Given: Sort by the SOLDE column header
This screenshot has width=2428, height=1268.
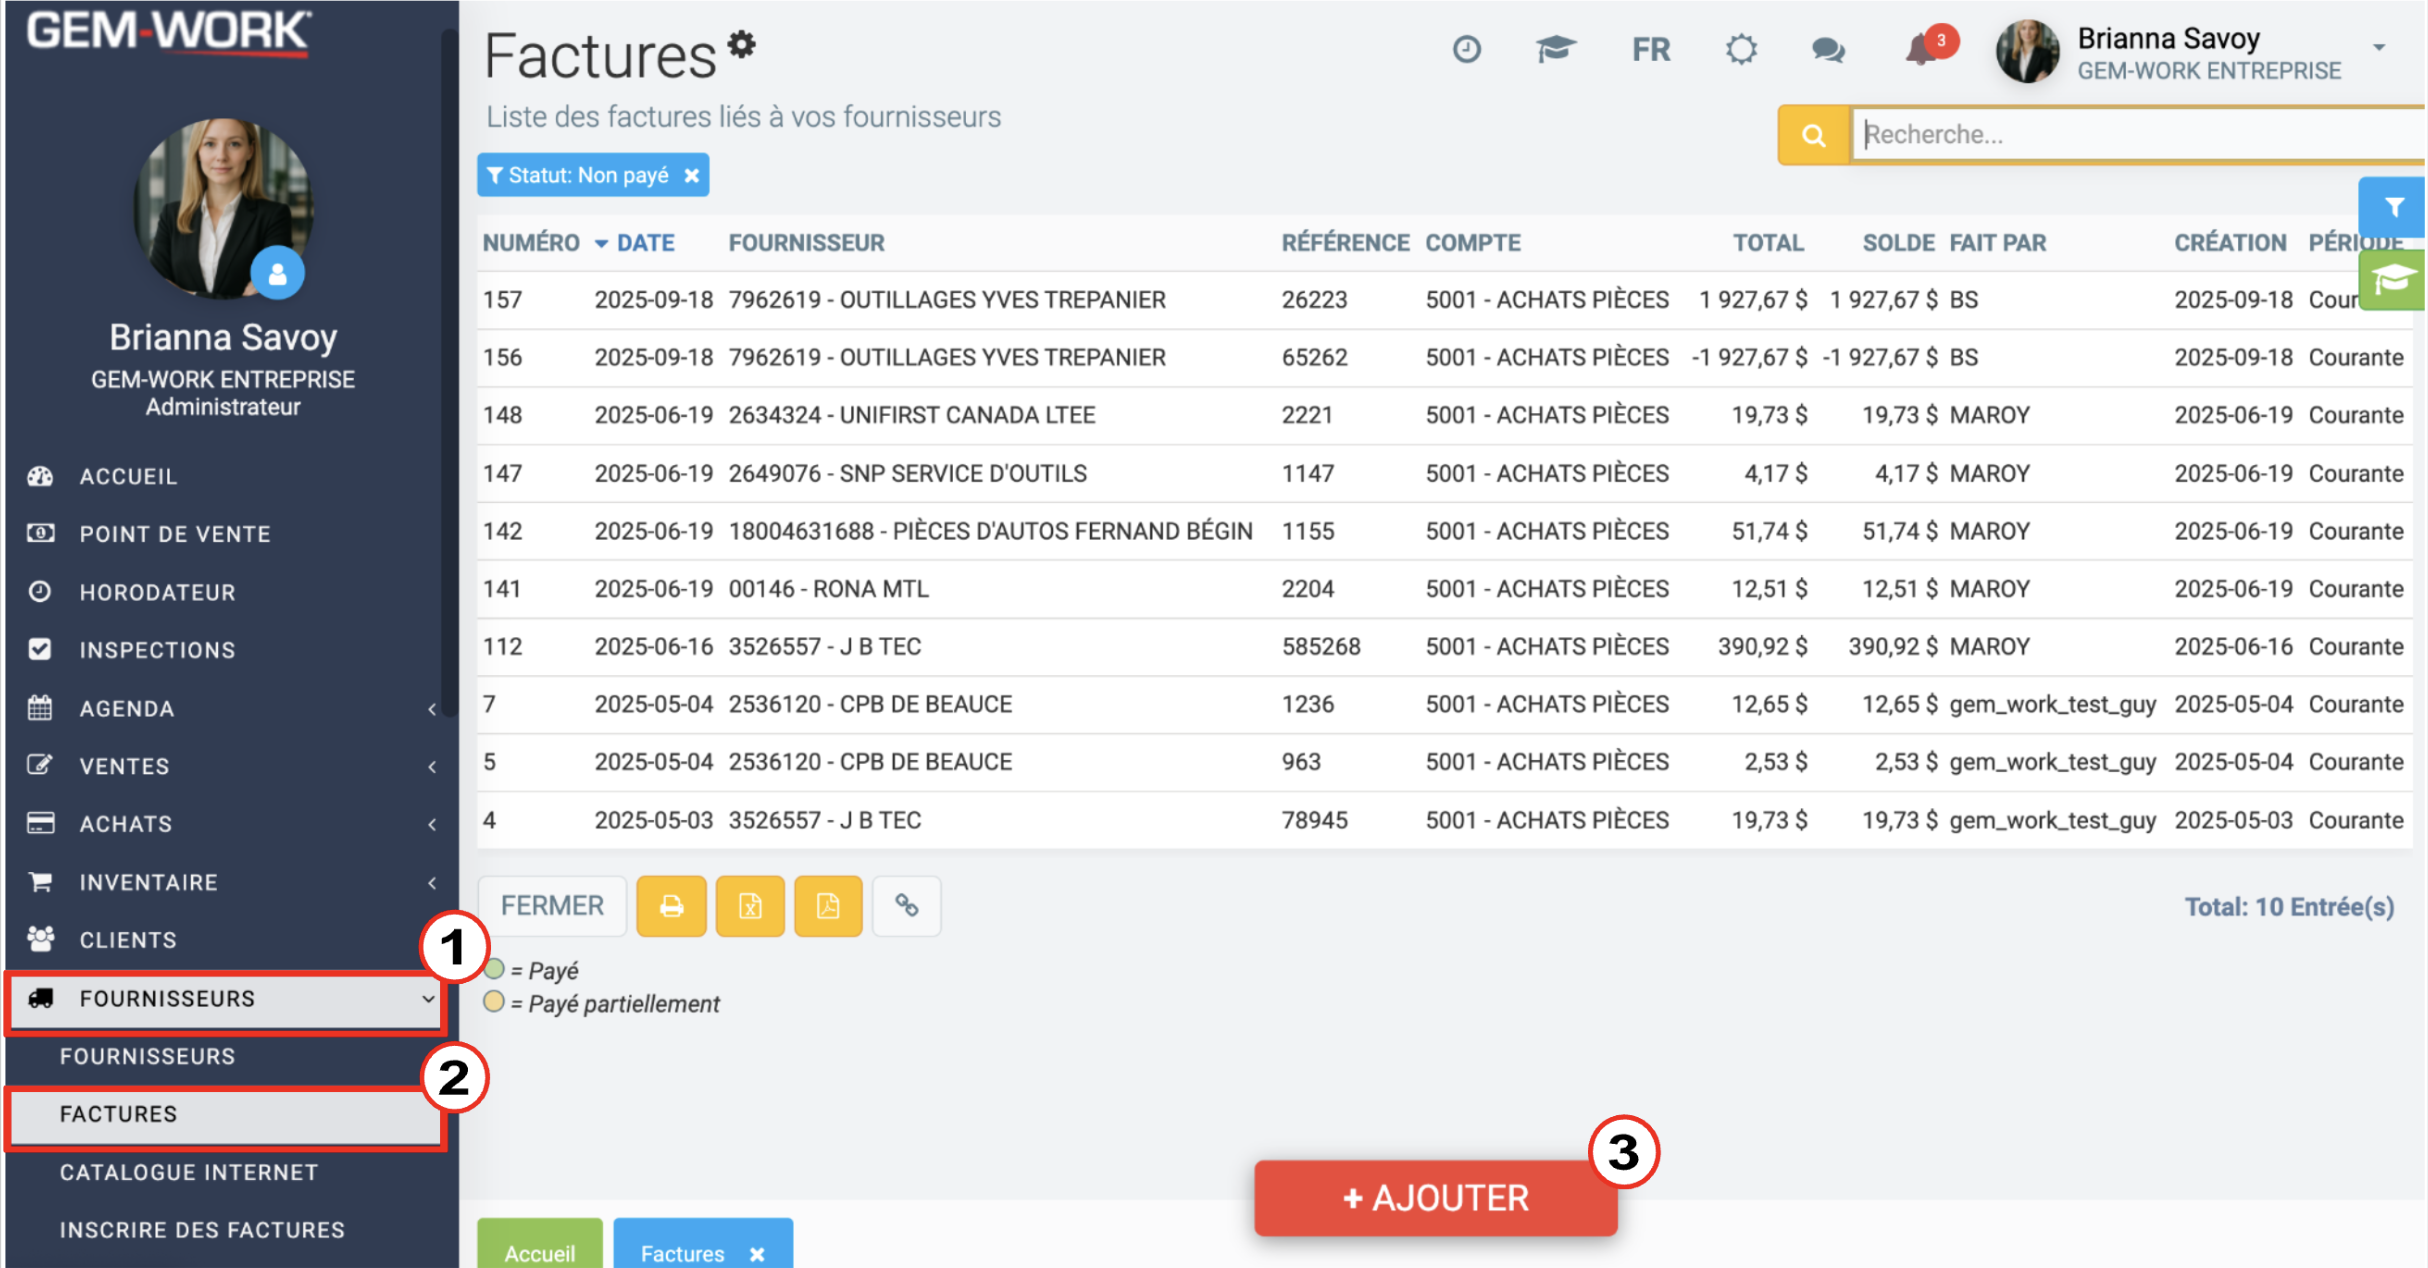Looking at the screenshot, I should click(1898, 243).
